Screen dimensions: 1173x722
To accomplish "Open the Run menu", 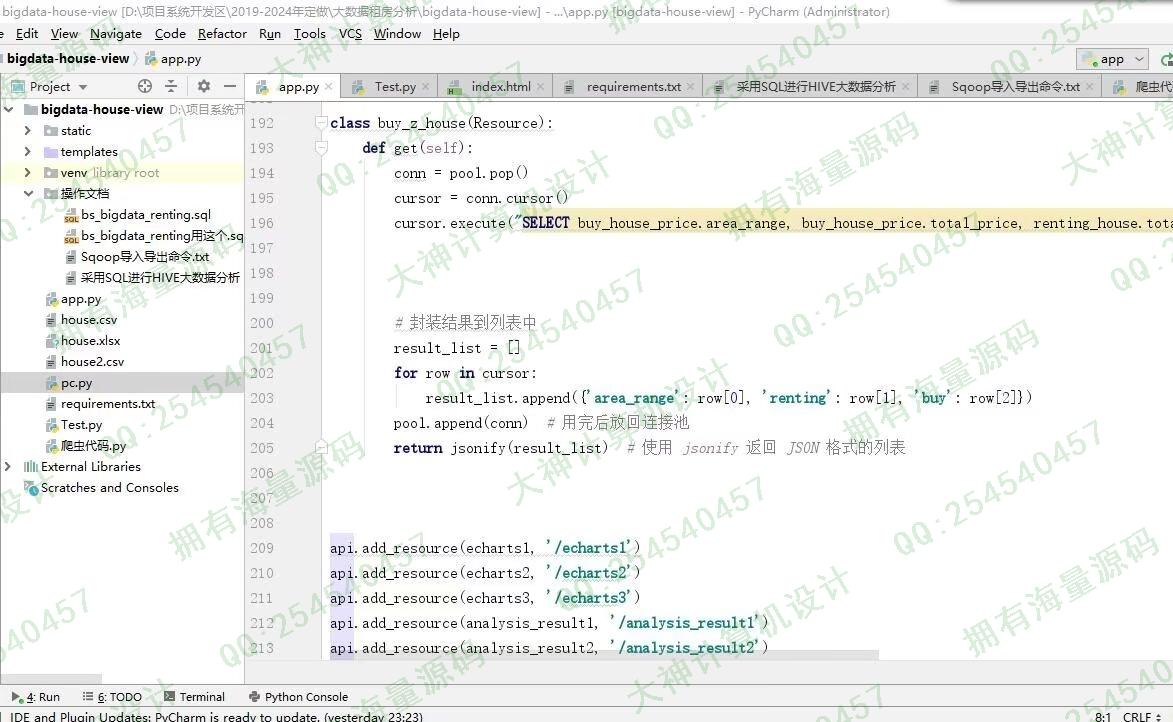I will click(270, 34).
